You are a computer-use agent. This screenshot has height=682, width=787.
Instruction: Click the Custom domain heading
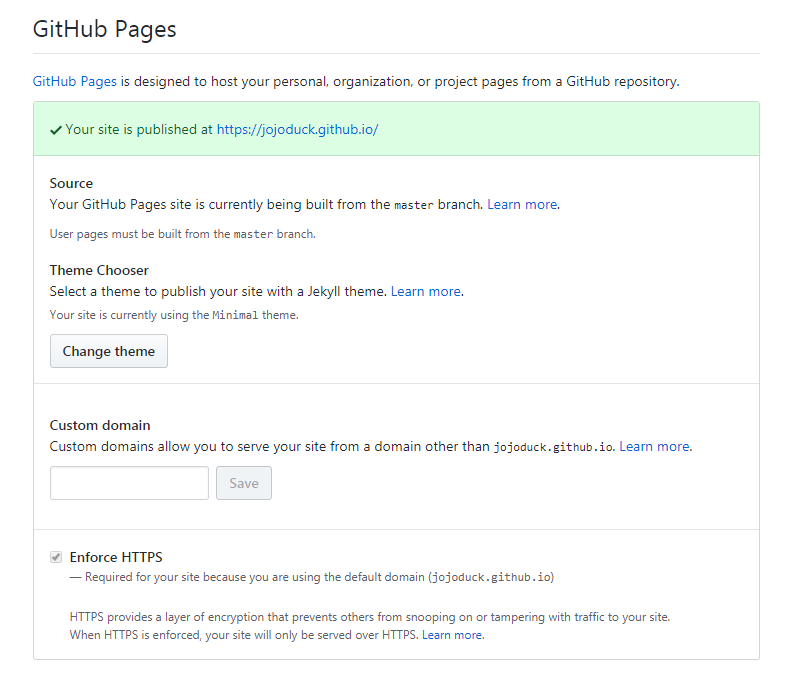(x=100, y=425)
